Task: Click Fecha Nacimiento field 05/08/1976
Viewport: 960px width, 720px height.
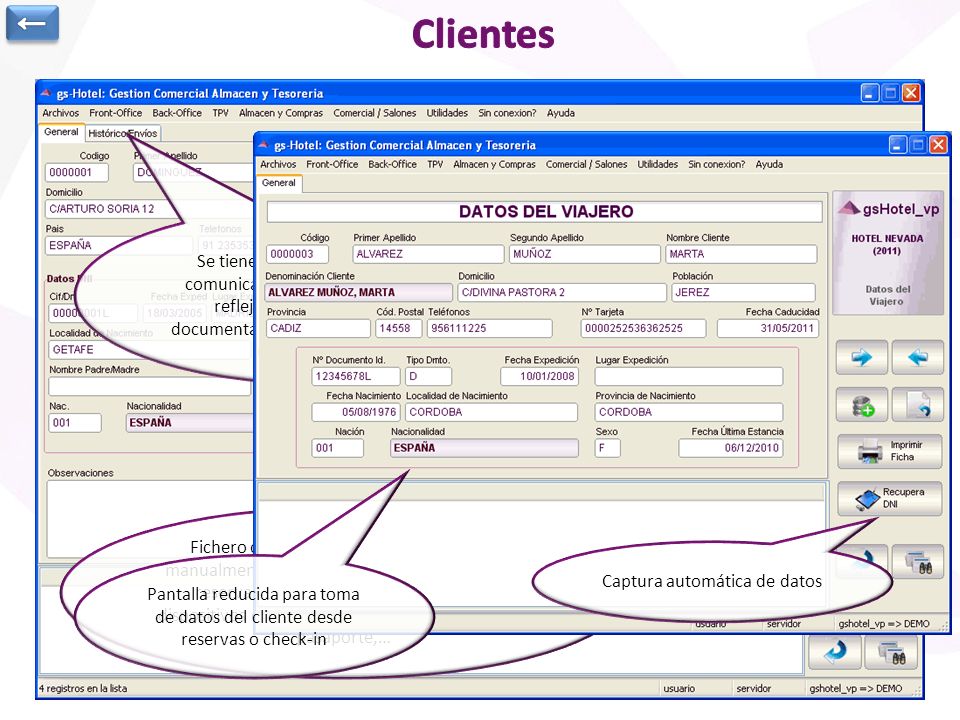Action: click(356, 412)
